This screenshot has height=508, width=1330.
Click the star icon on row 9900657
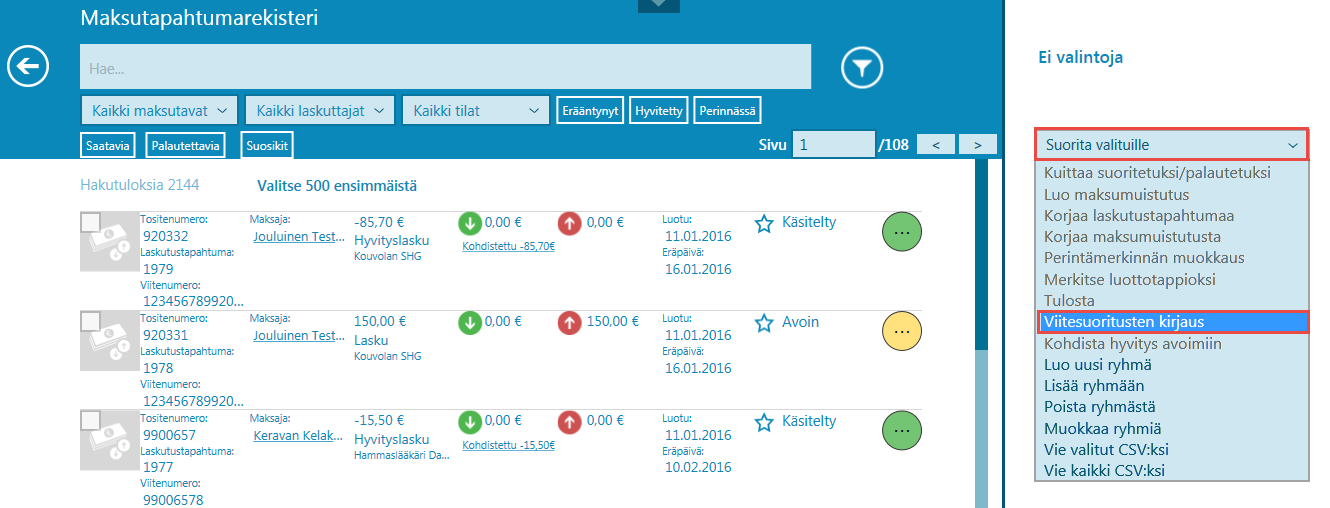764,422
